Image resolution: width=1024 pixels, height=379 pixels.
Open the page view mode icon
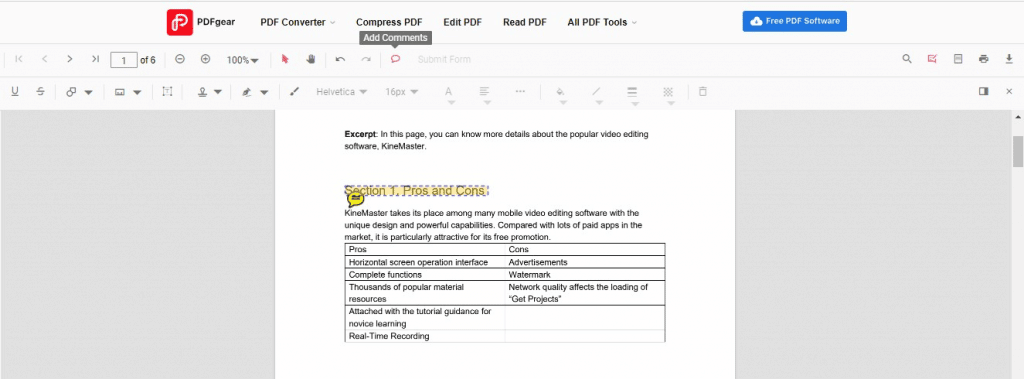958,59
